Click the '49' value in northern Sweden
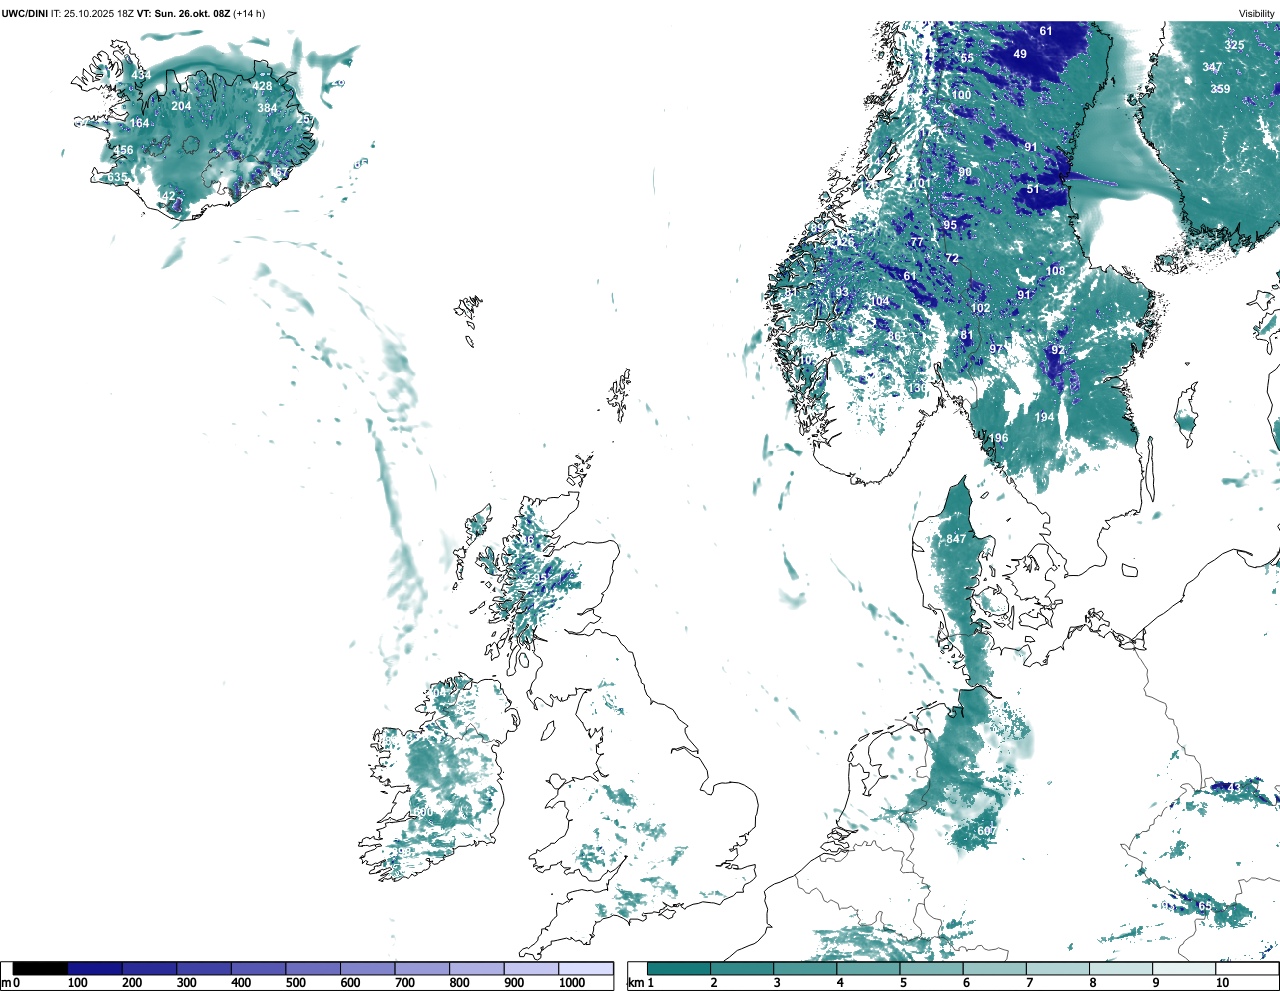The image size is (1280, 991). tap(1020, 54)
